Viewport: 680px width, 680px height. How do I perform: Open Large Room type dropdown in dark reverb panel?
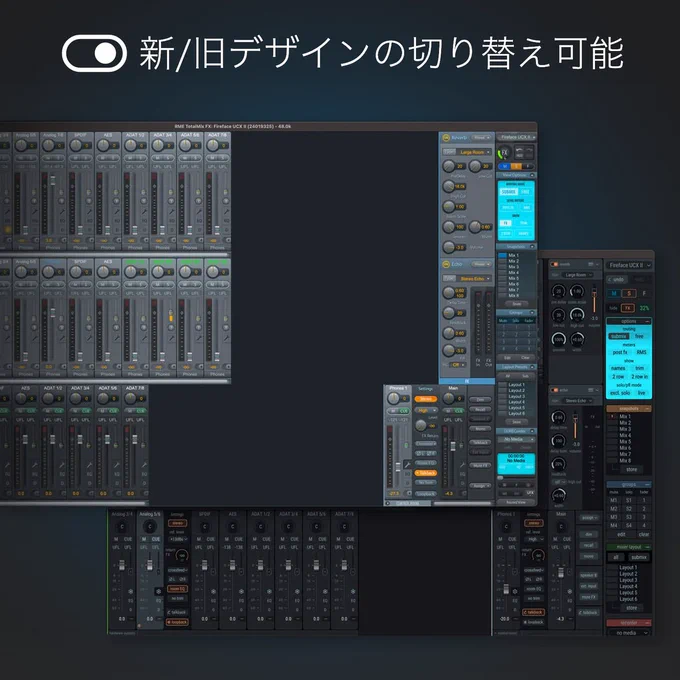point(579,275)
